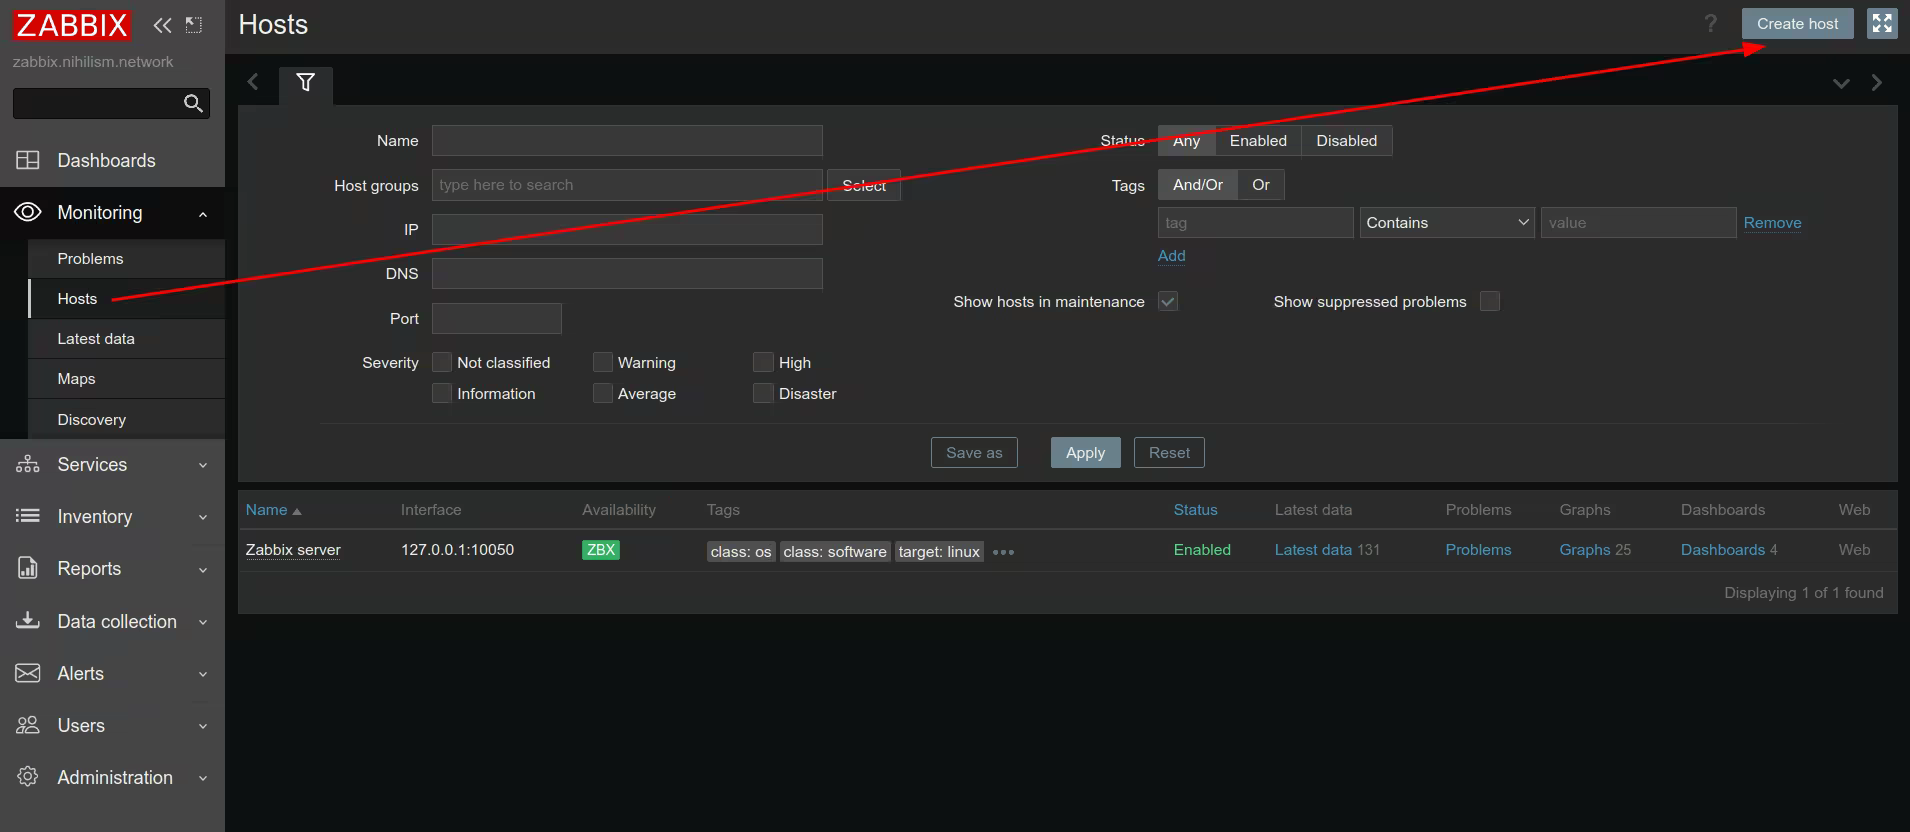Open Discovery under Monitoring
1910x832 pixels.
tap(127, 420)
